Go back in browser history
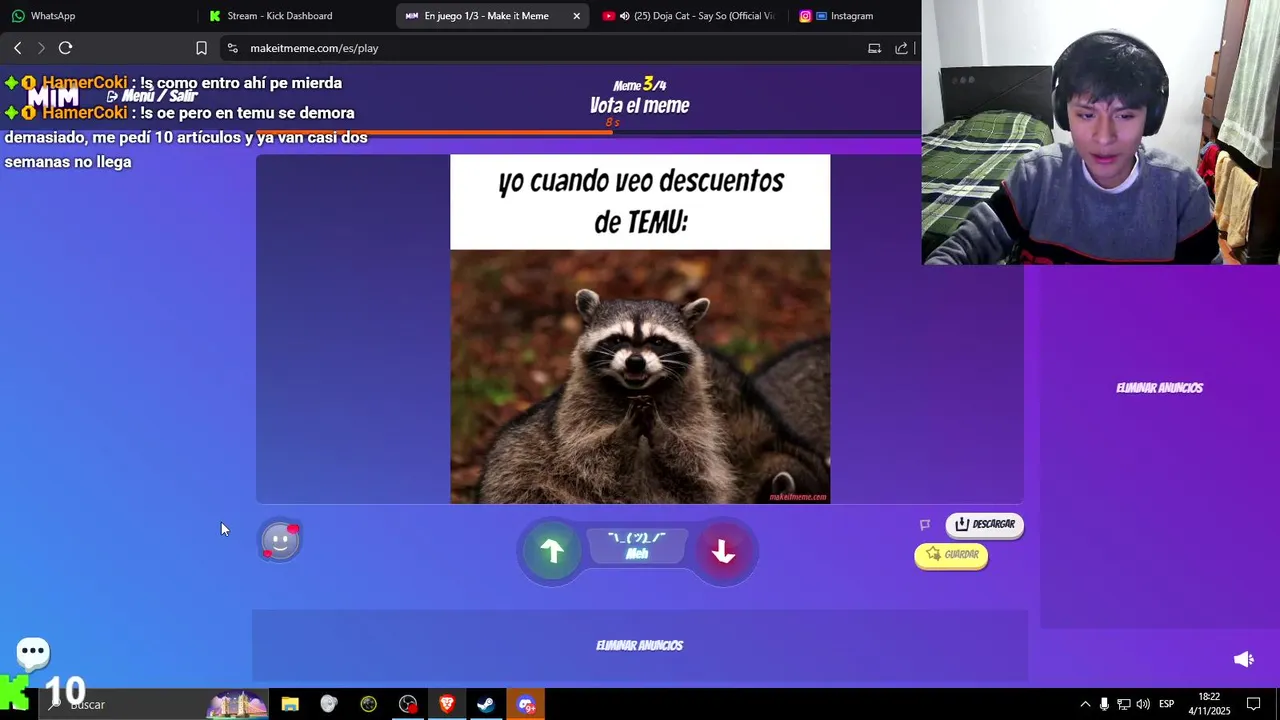This screenshot has height=720, width=1280. click(17, 48)
